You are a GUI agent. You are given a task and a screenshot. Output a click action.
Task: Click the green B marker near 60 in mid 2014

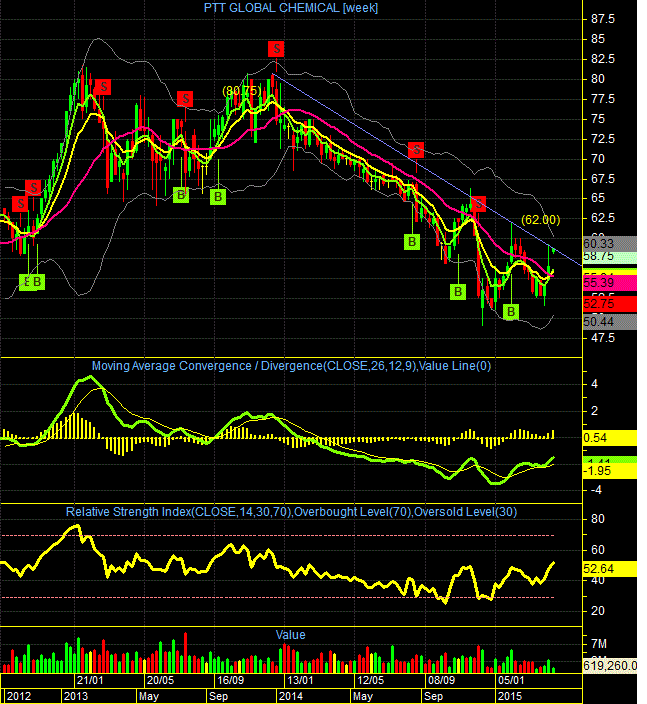click(412, 242)
